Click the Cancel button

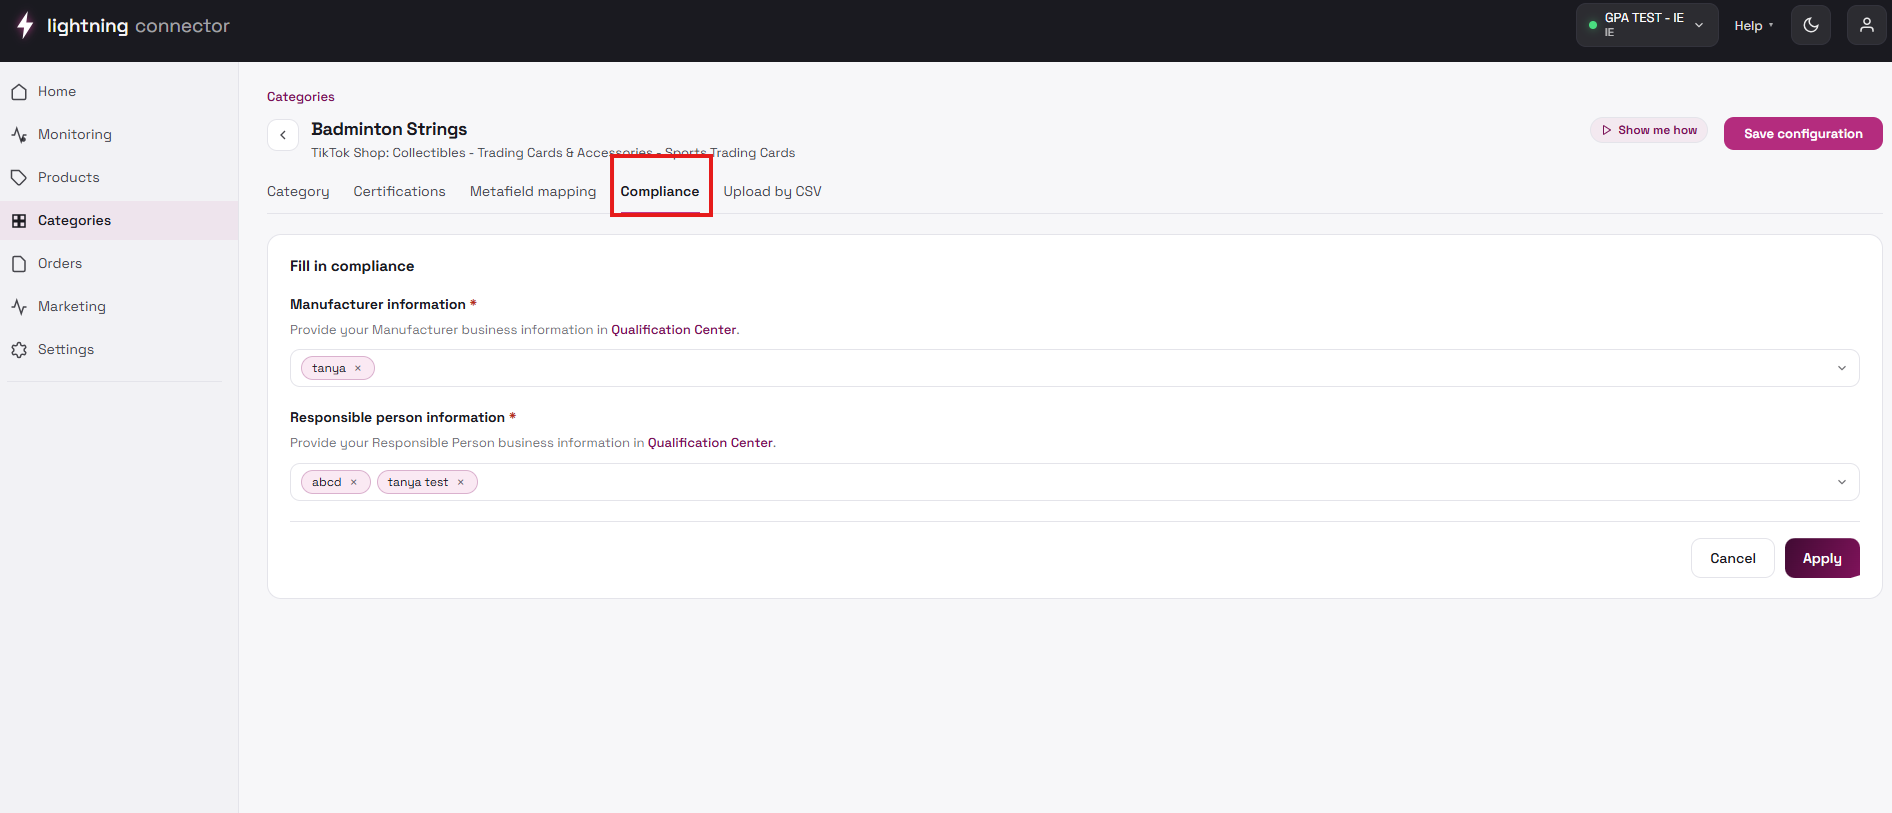pos(1732,559)
